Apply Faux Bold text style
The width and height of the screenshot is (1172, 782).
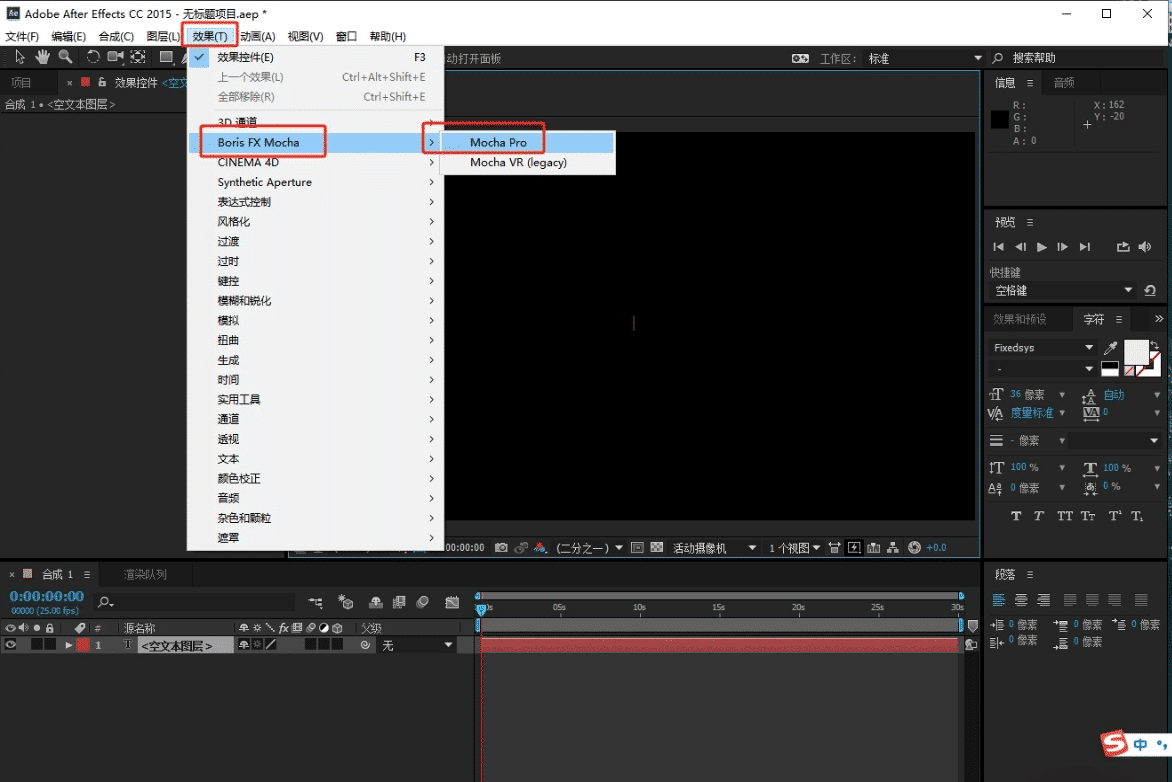tap(1016, 516)
